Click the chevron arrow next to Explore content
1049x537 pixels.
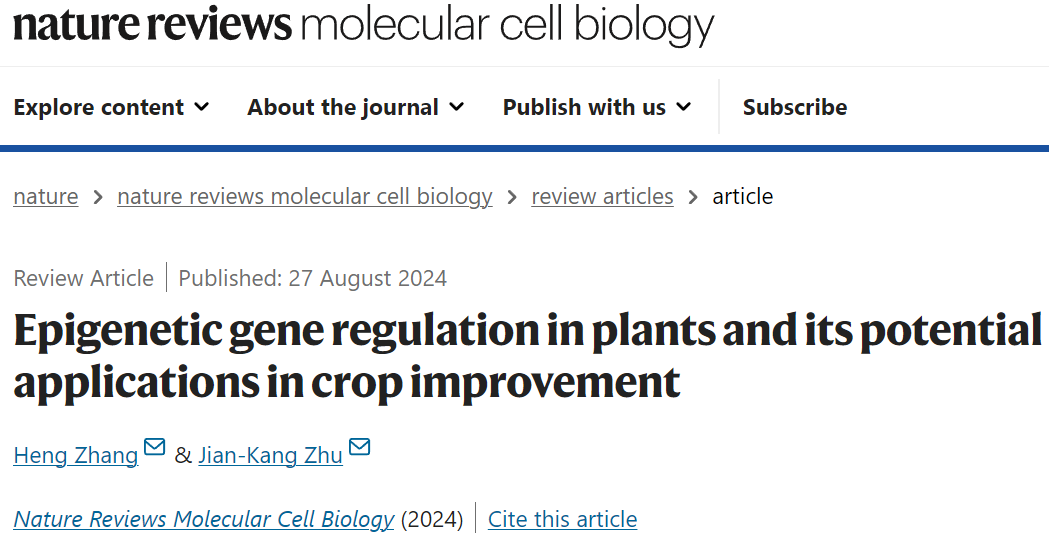click(x=201, y=107)
